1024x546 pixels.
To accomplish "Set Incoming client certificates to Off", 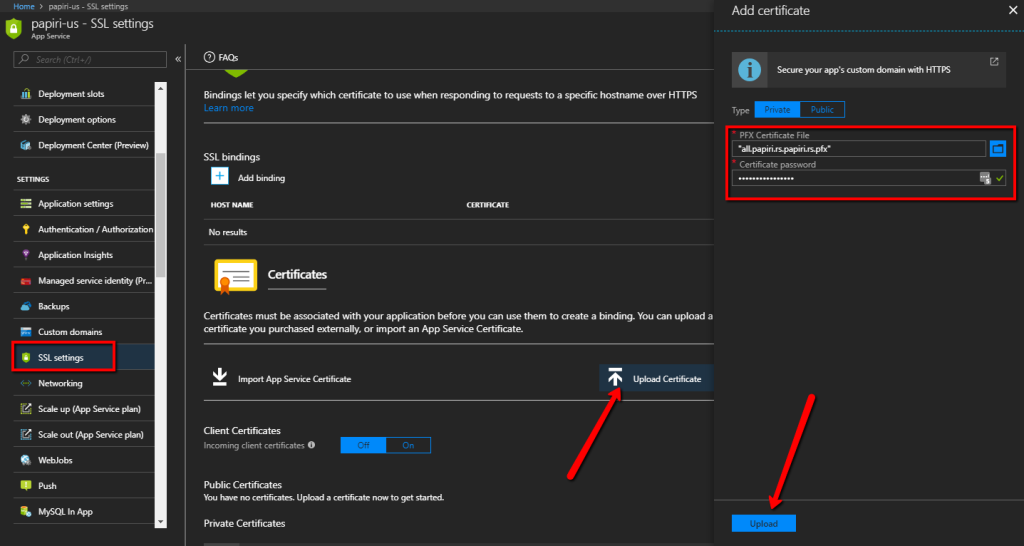I will pyautogui.click(x=363, y=445).
